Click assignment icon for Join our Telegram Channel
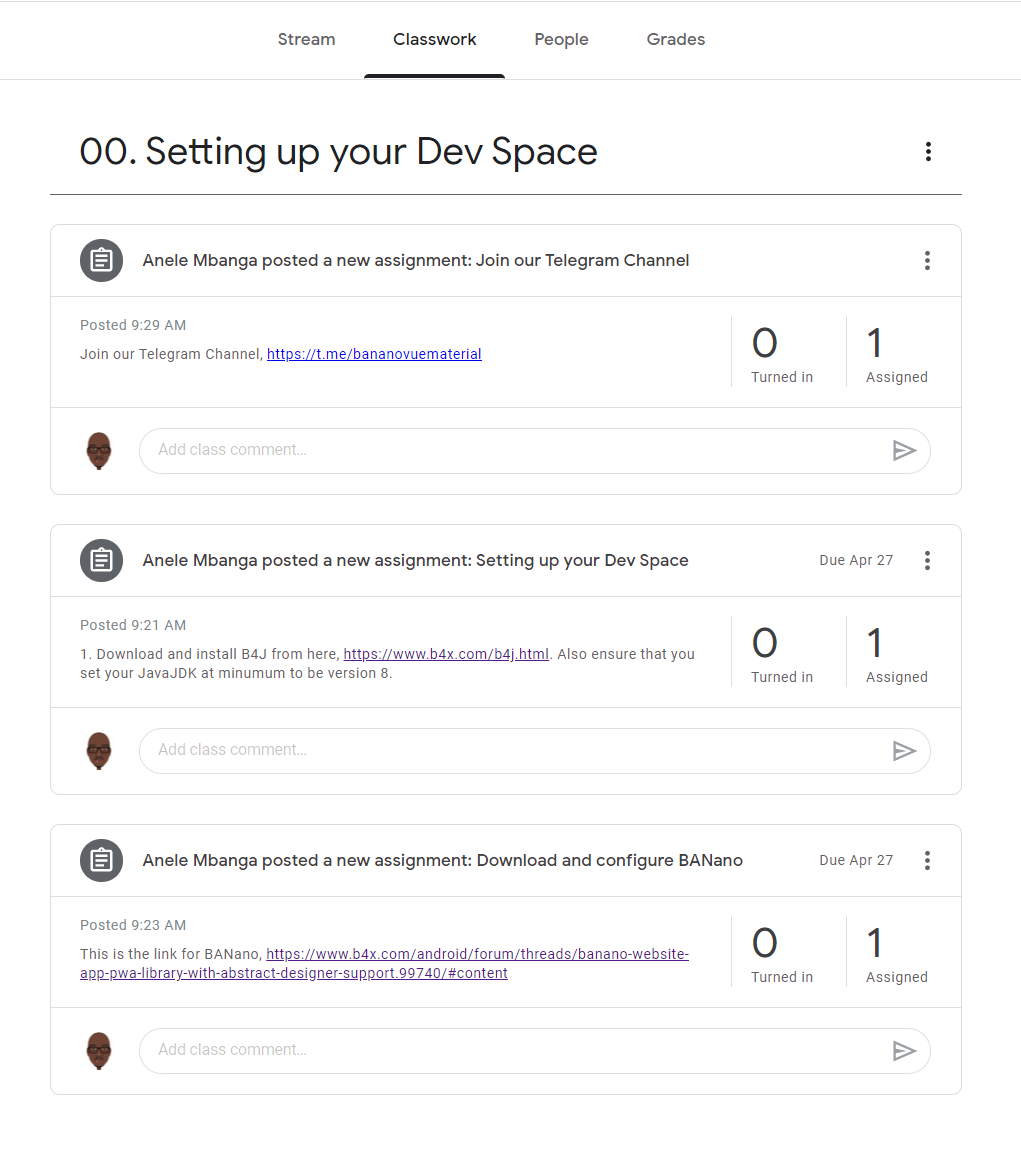Viewport: 1021px width, 1154px height. (101, 261)
